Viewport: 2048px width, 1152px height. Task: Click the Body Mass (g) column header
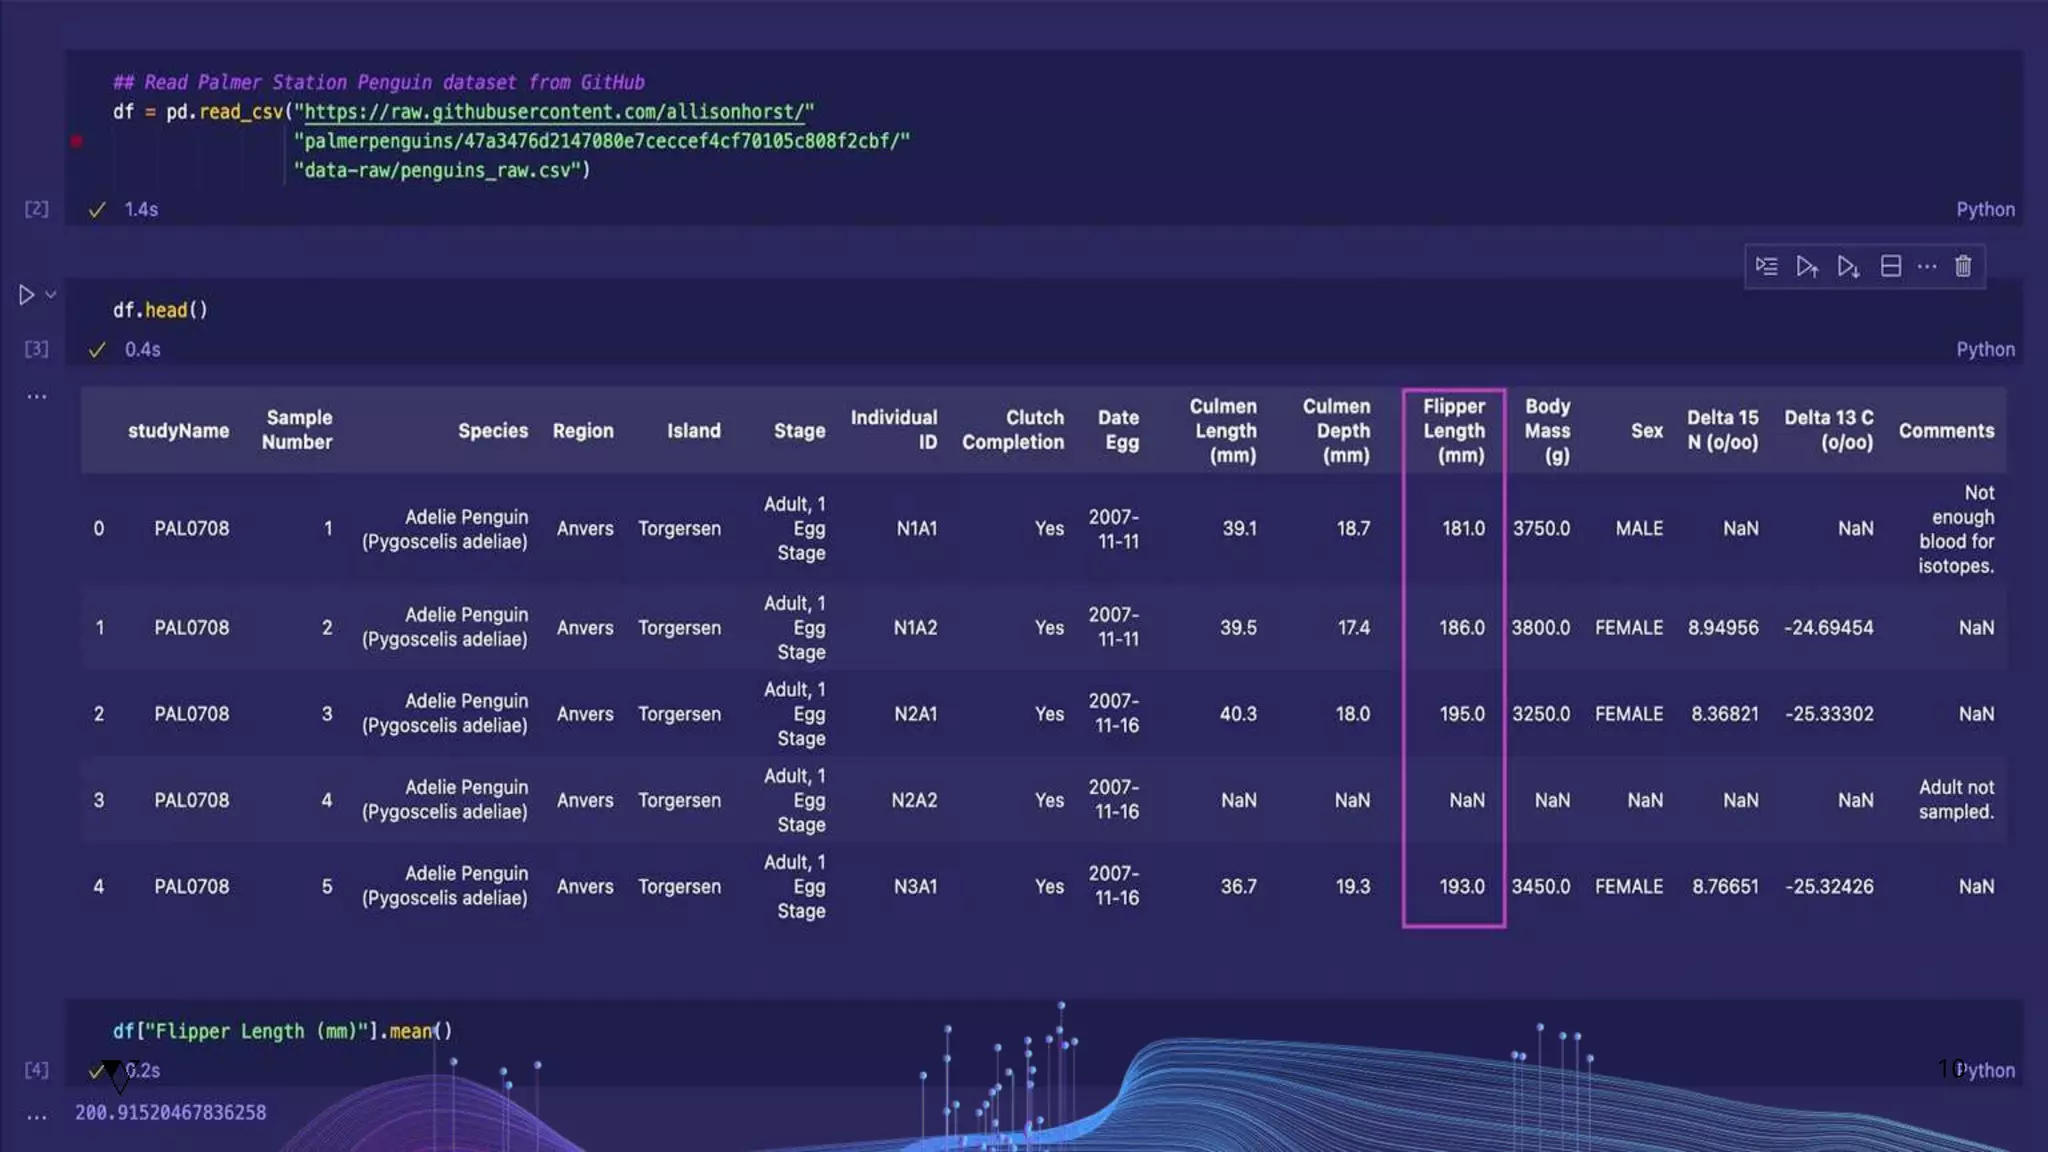pos(1547,431)
